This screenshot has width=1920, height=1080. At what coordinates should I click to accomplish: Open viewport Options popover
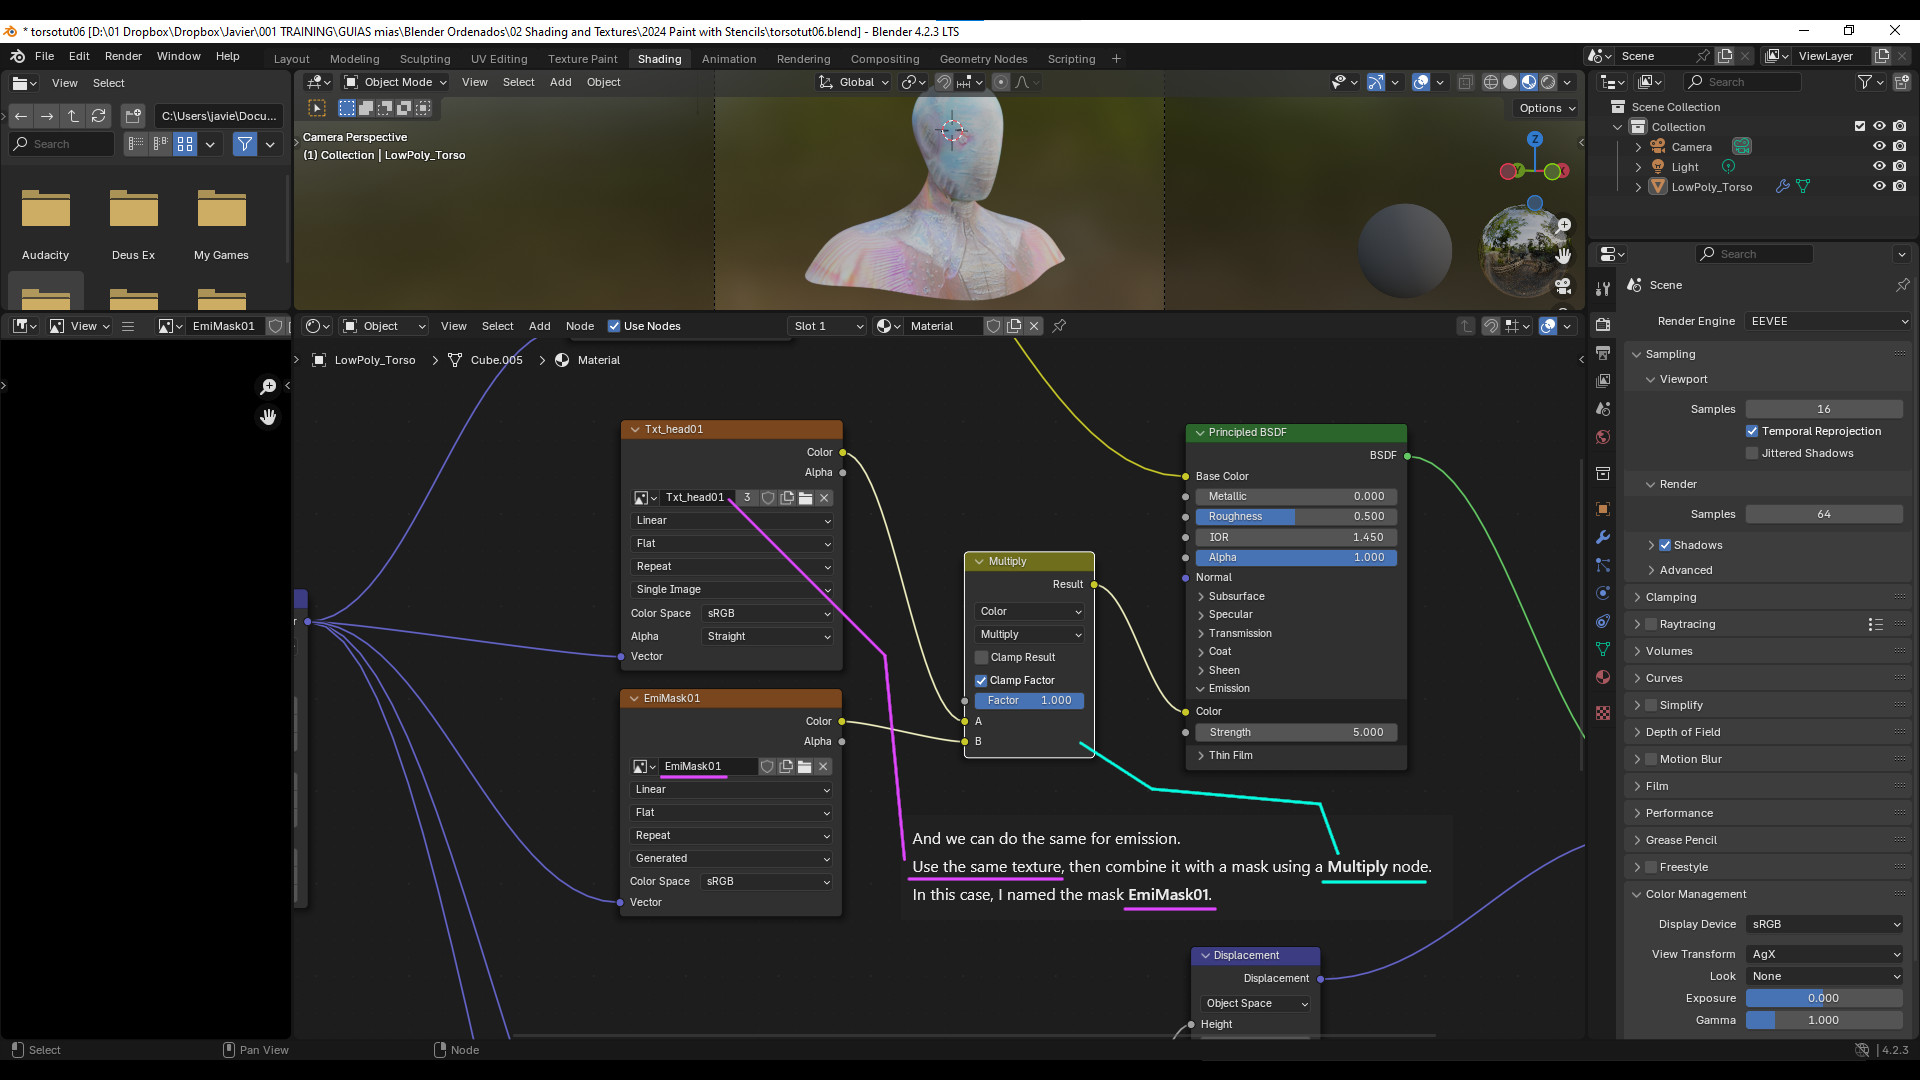(x=1547, y=108)
